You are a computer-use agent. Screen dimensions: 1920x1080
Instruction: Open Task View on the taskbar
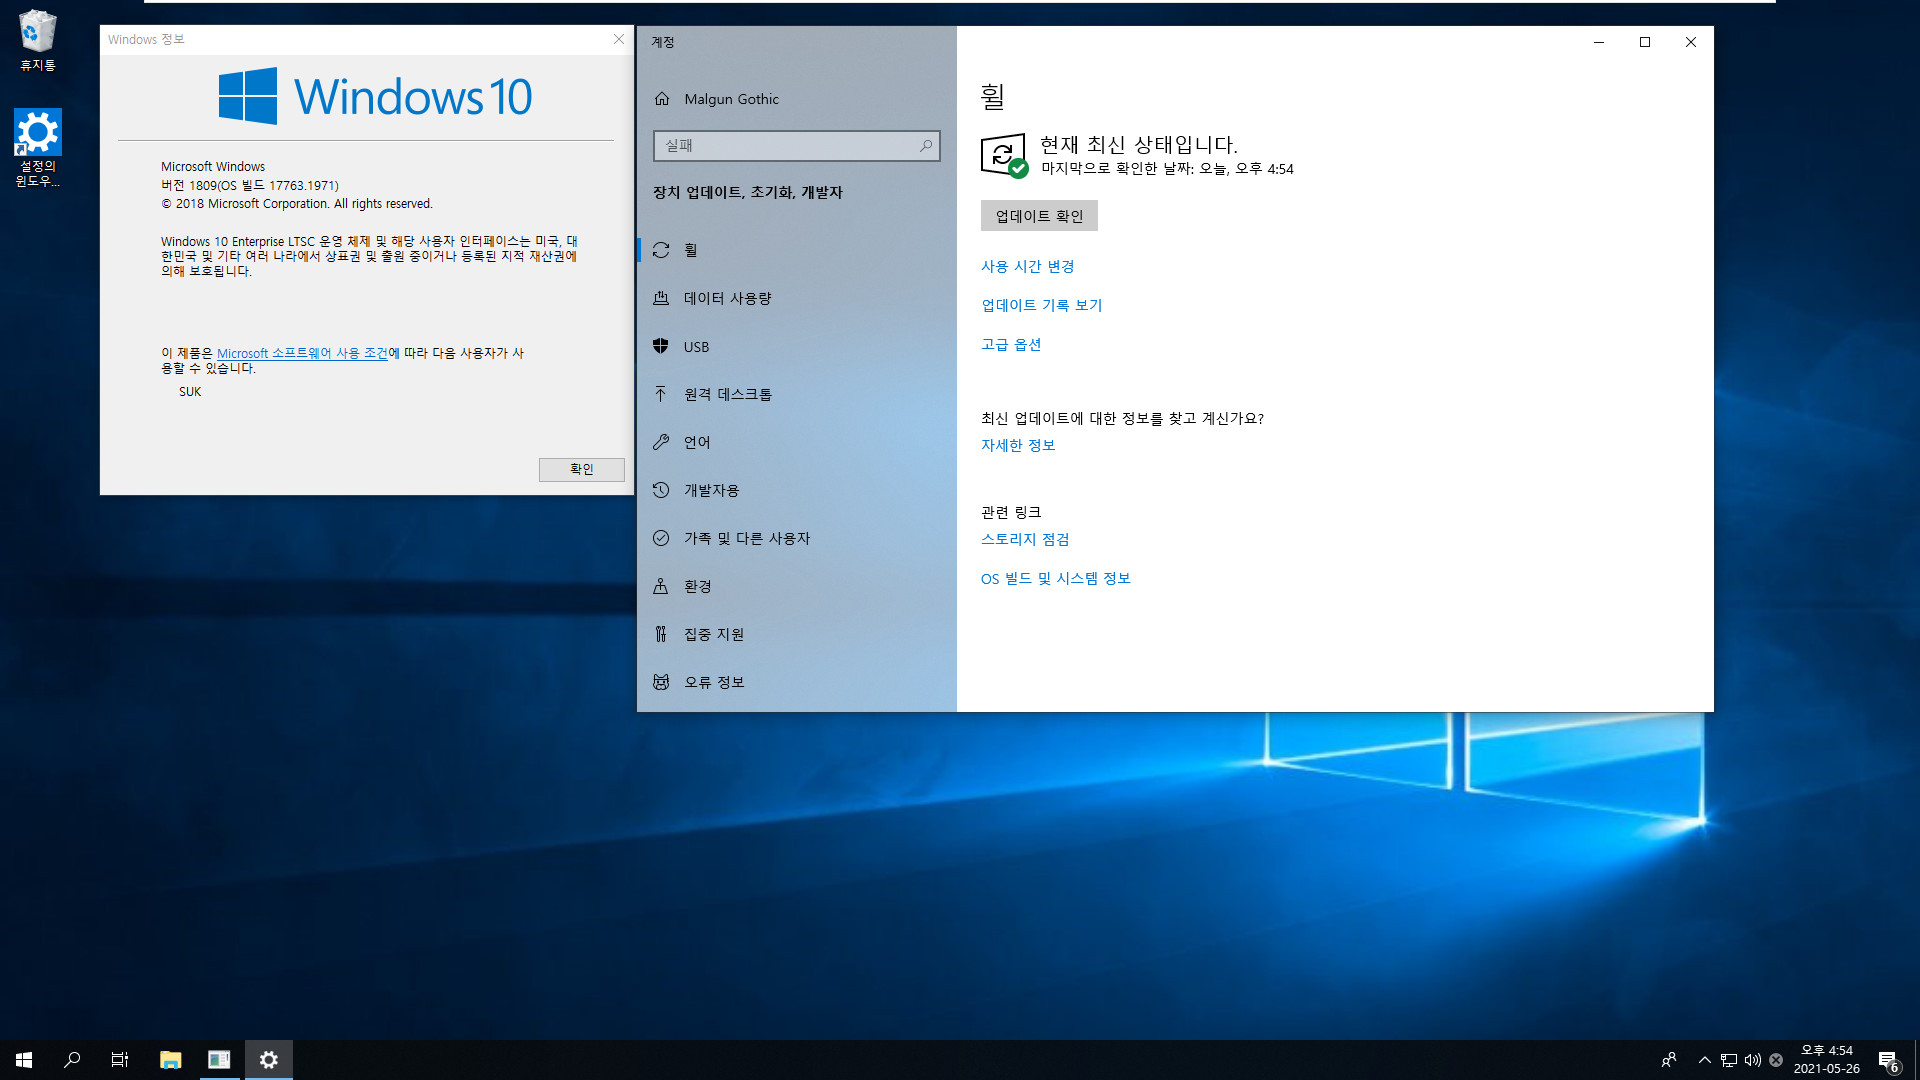[x=120, y=1060]
